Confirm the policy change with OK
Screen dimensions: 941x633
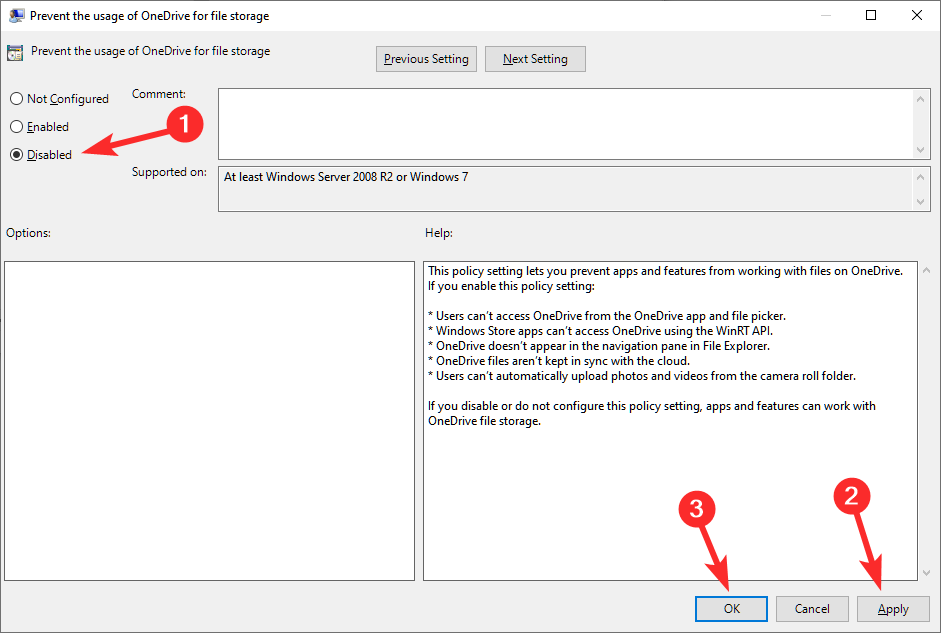click(x=731, y=608)
